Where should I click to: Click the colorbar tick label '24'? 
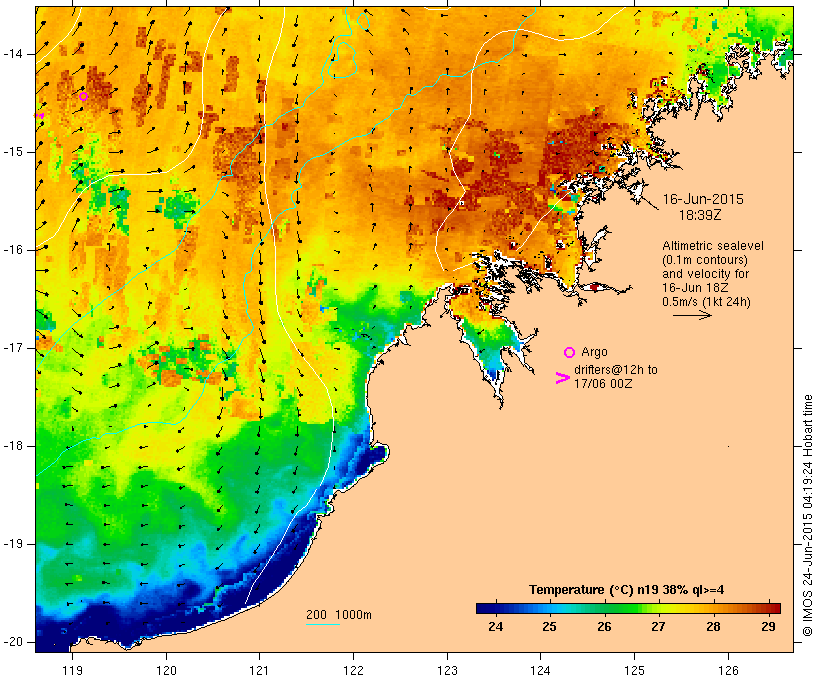click(x=495, y=627)
